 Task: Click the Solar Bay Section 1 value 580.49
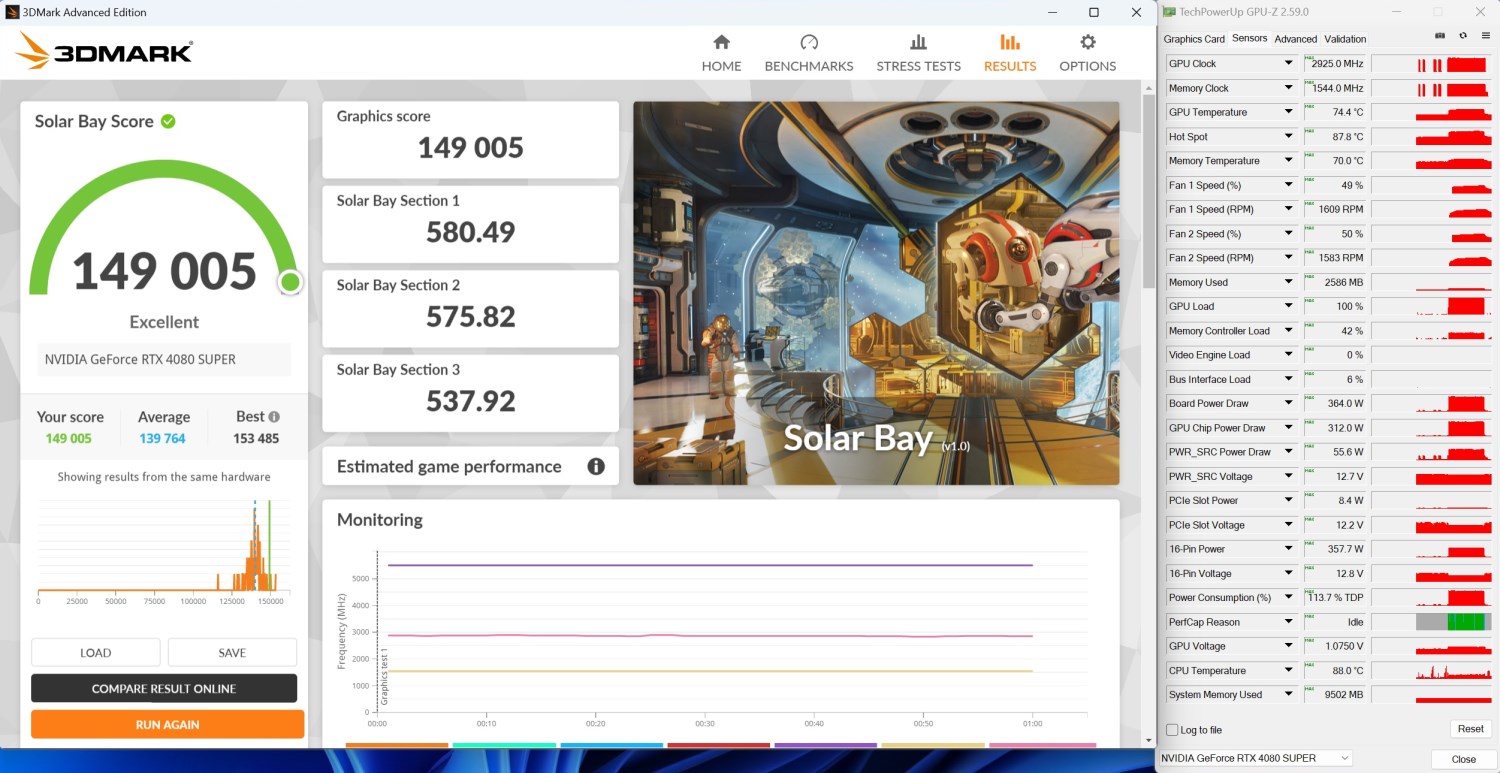pyautogui.click(x=470, y=232)
